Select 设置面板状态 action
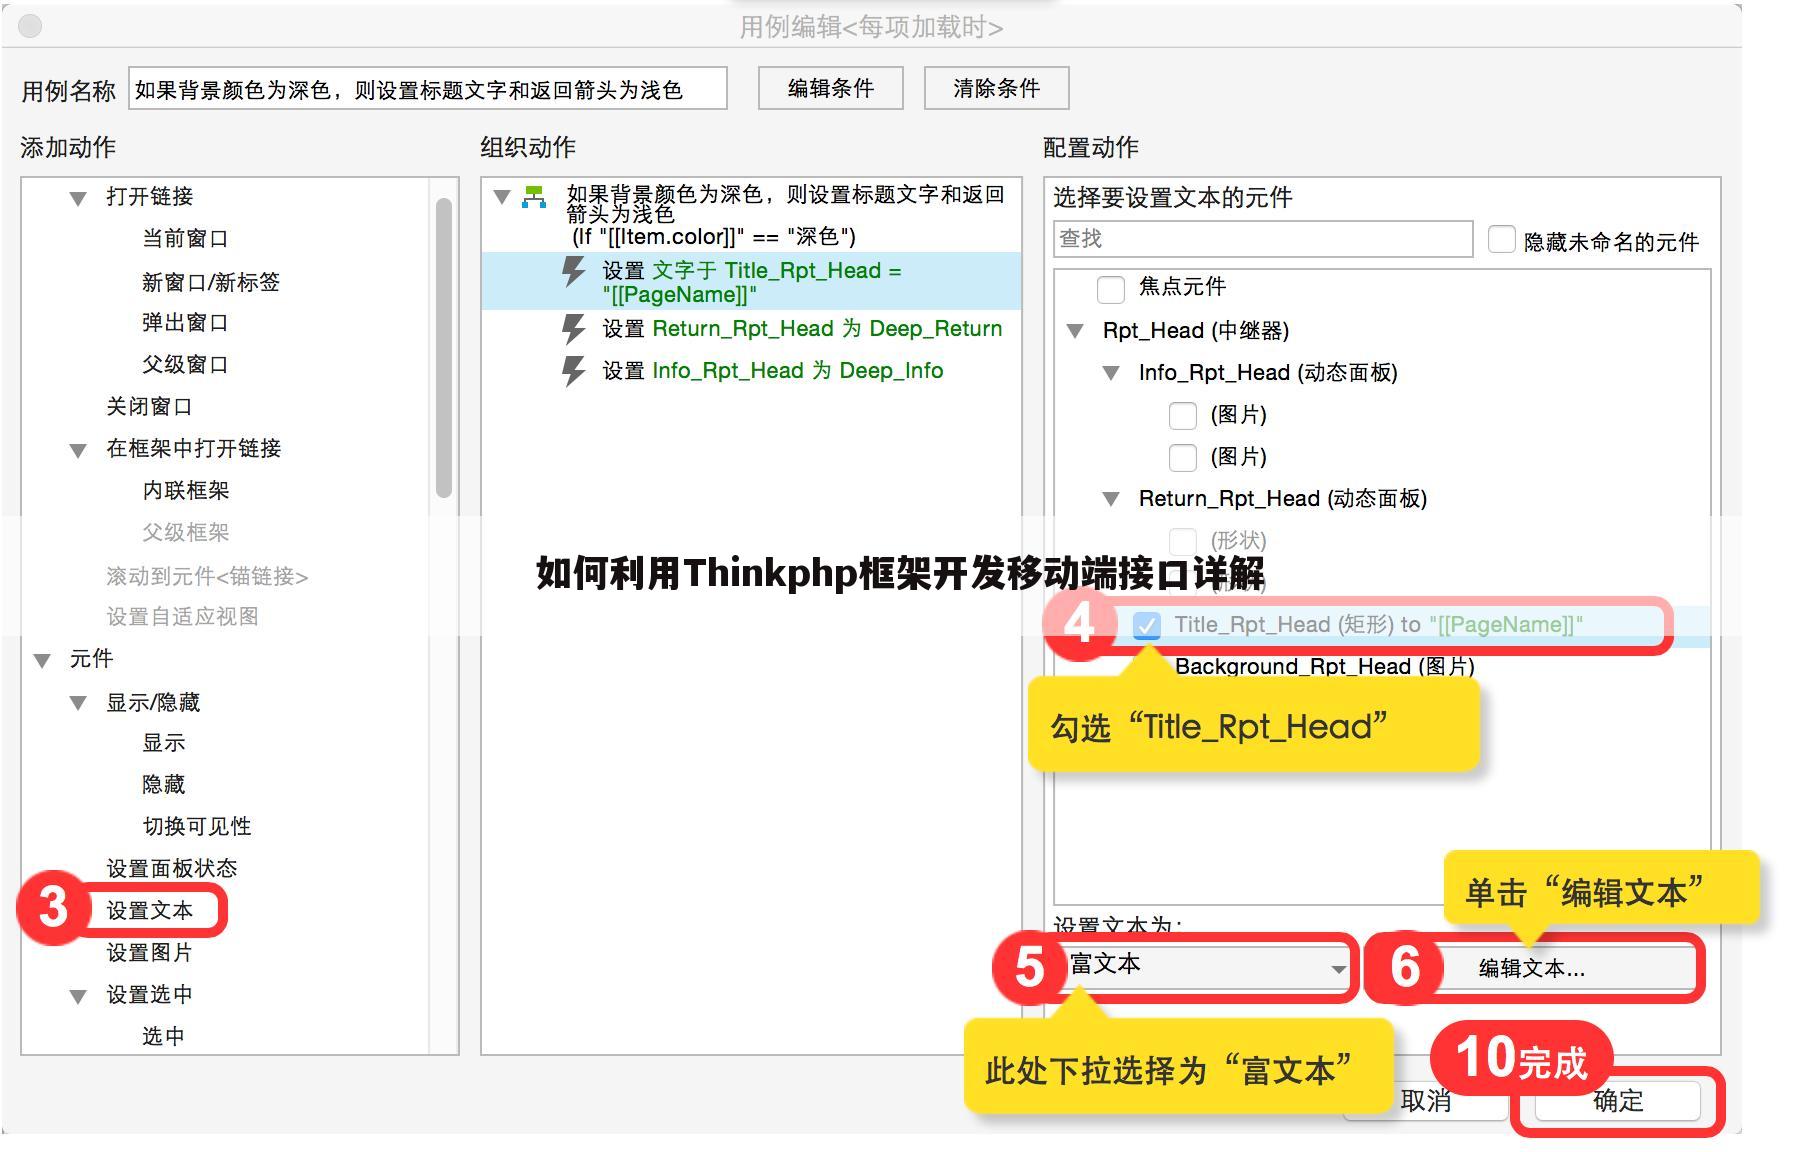The image size is (1800, 1152). 172,869
